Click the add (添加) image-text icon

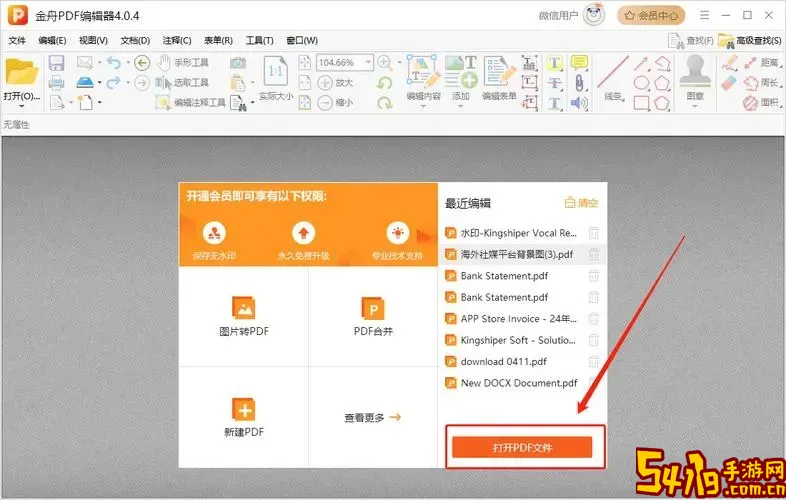[x=461, y=71]
